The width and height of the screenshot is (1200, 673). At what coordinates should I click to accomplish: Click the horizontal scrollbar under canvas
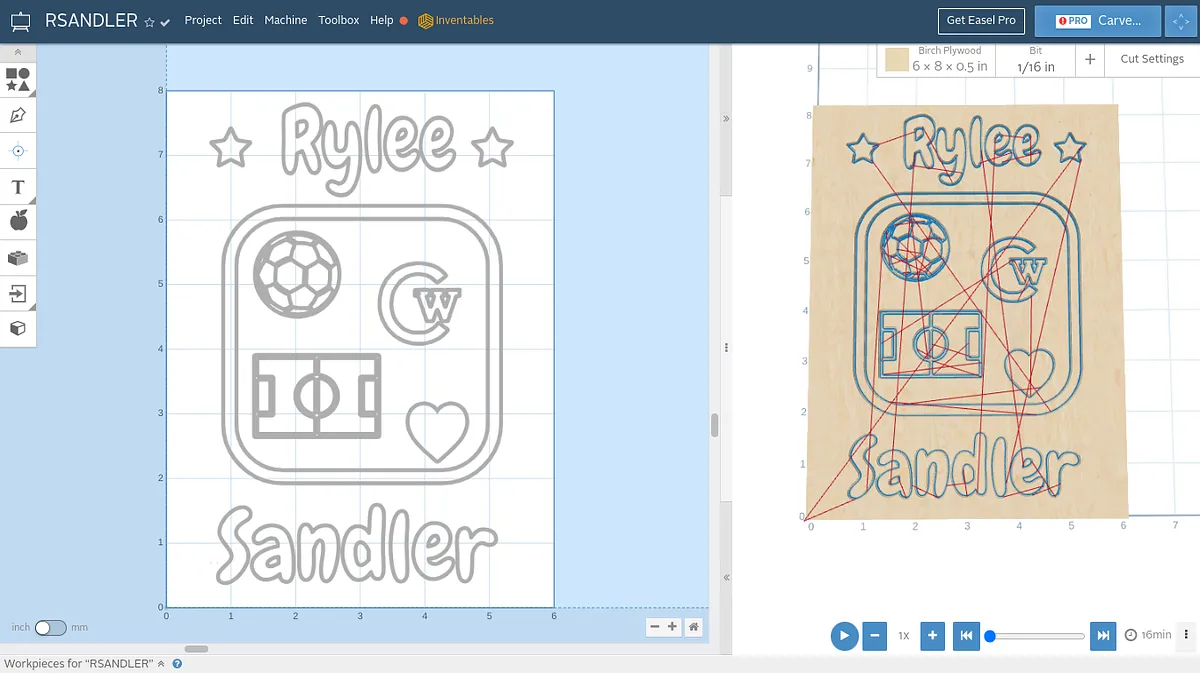tap(196, 649)
